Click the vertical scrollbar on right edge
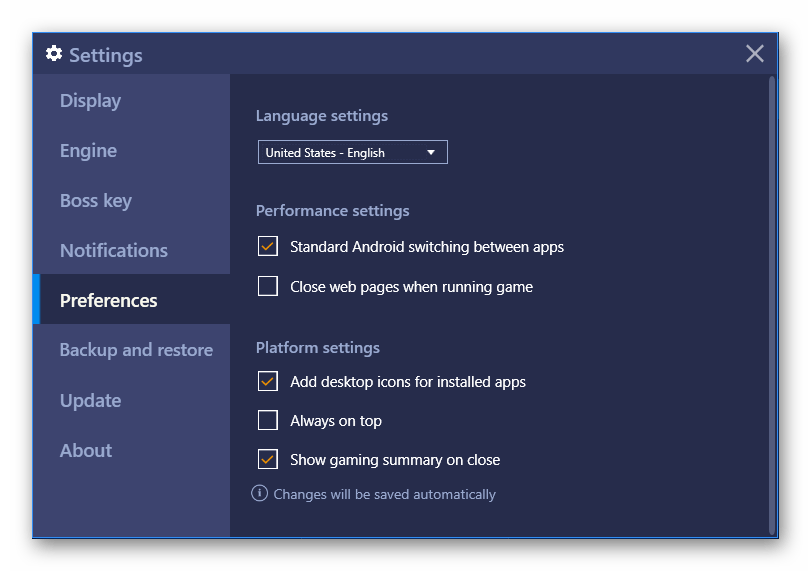The image size is (811, 571). (x=772, y=300)
